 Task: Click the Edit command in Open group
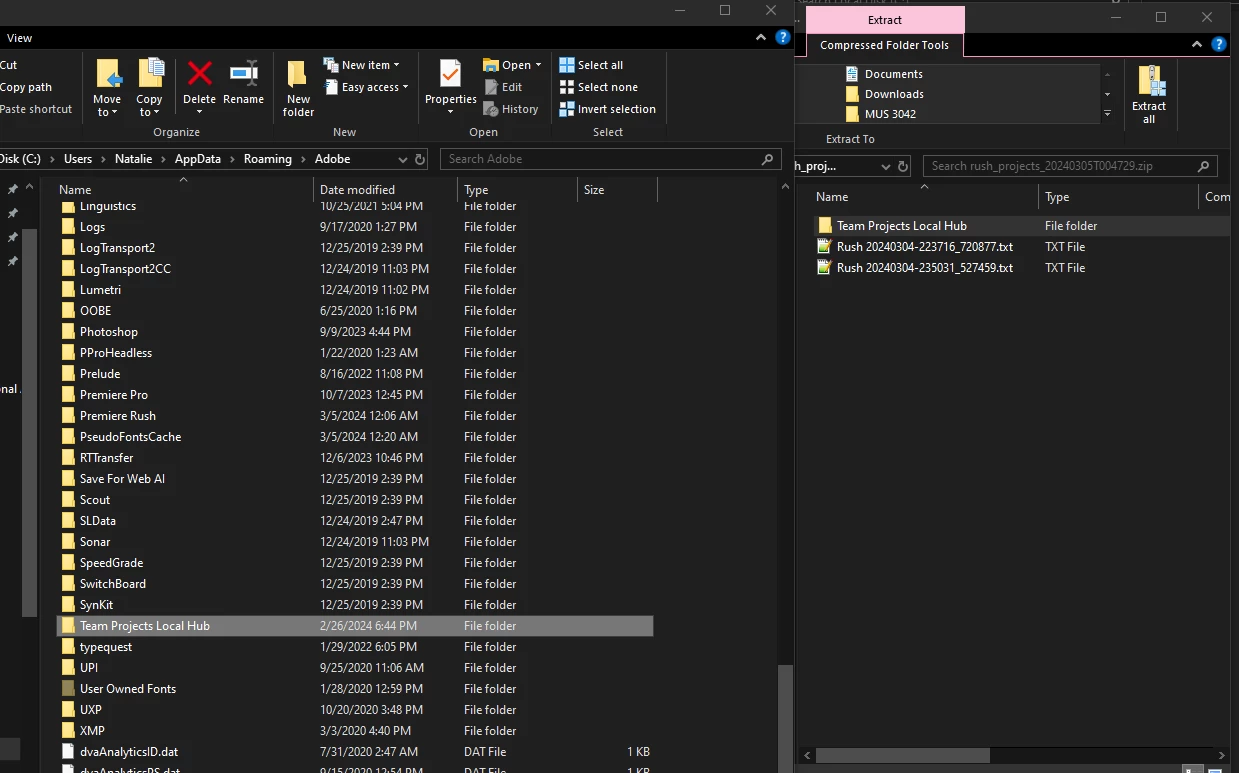click(503, 87)
